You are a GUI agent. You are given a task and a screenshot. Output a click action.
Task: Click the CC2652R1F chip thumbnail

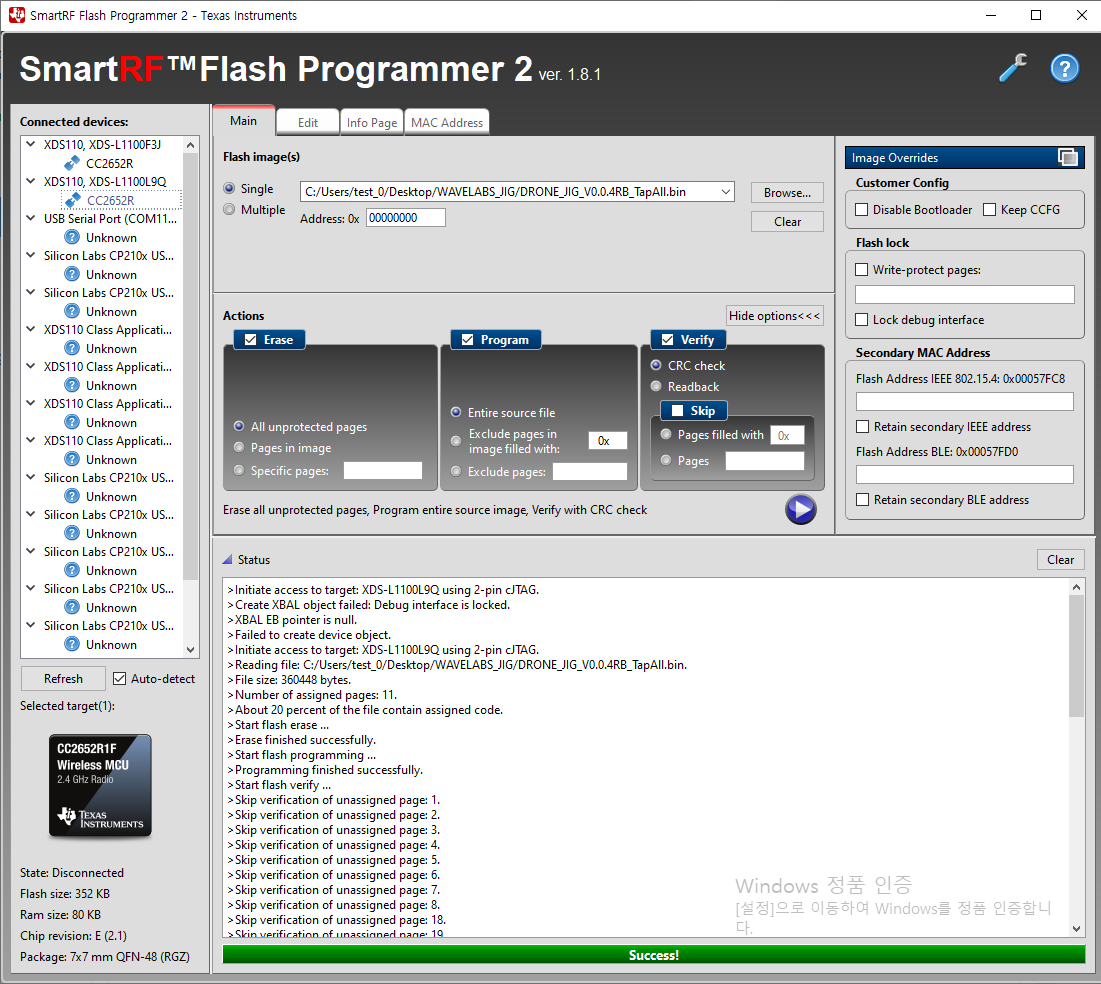click(100, 785)
